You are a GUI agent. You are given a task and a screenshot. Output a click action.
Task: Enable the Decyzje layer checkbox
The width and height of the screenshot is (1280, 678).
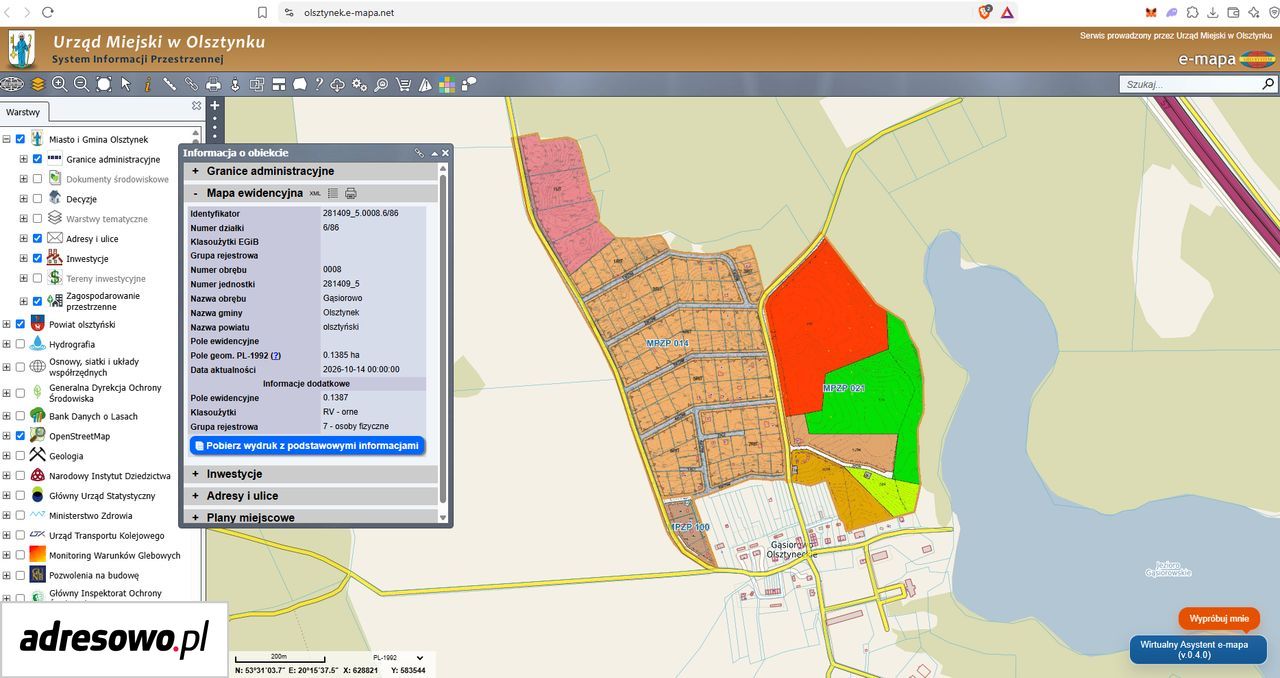(x=38, y=199)
